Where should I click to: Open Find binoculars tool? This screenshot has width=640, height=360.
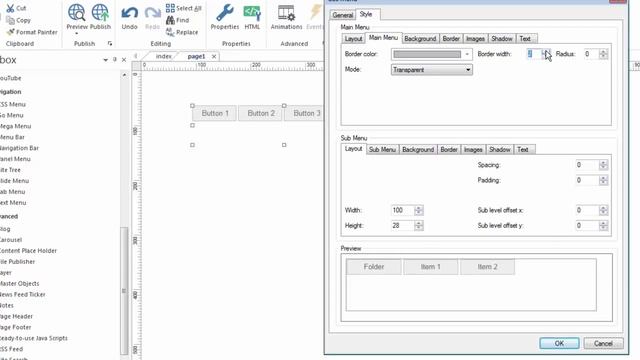tap(178, 20)
